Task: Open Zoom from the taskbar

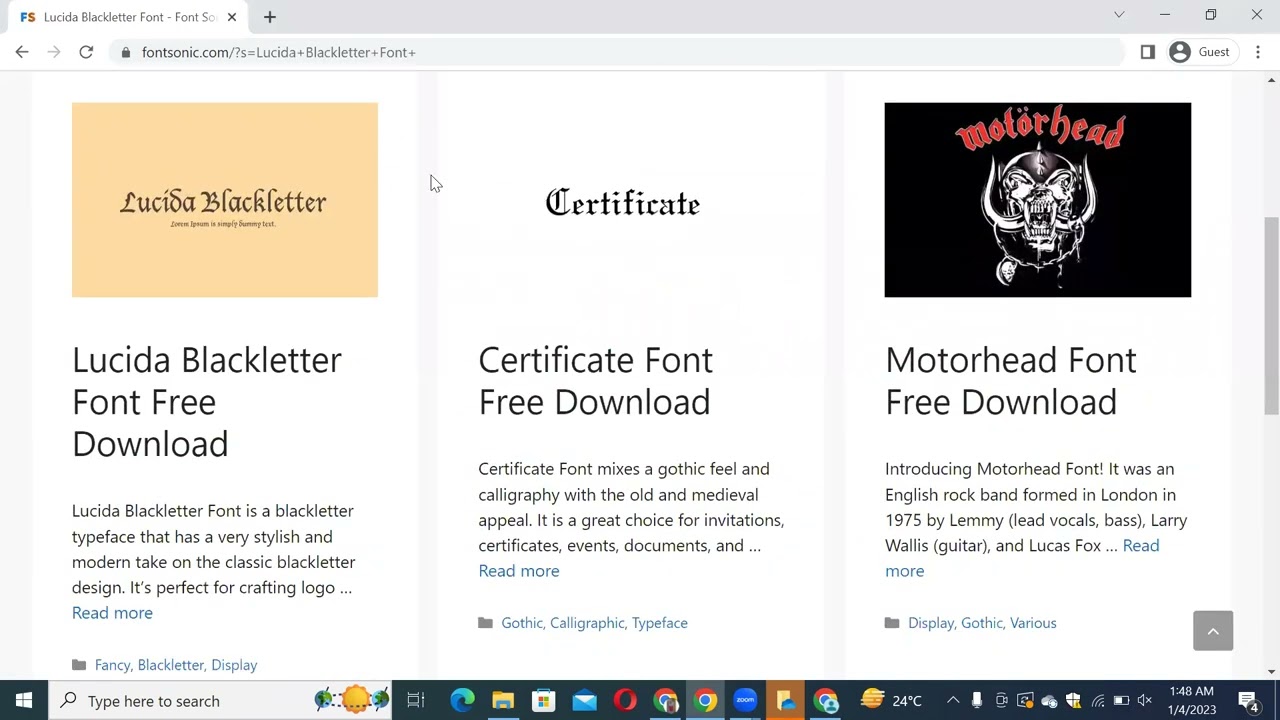Action: (746, 701)
